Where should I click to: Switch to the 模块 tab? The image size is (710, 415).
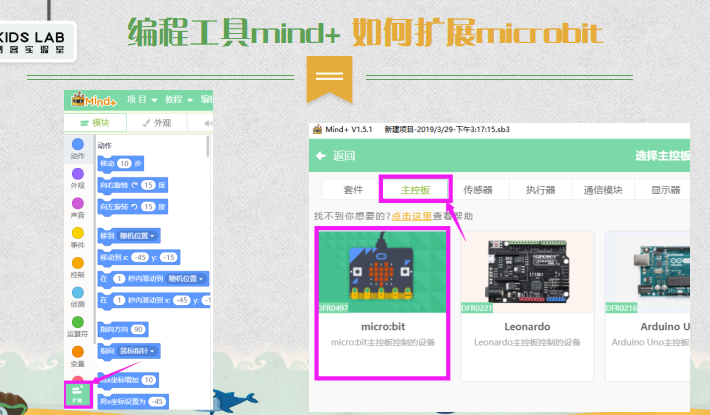click(x=95, y=123)
